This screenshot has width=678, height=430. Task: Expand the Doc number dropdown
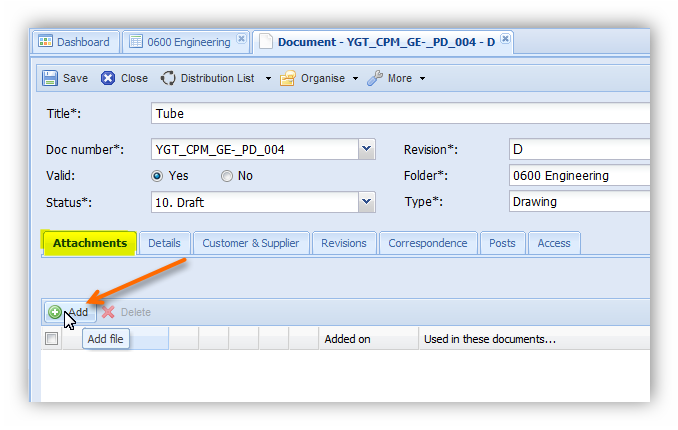click(366, 149)
